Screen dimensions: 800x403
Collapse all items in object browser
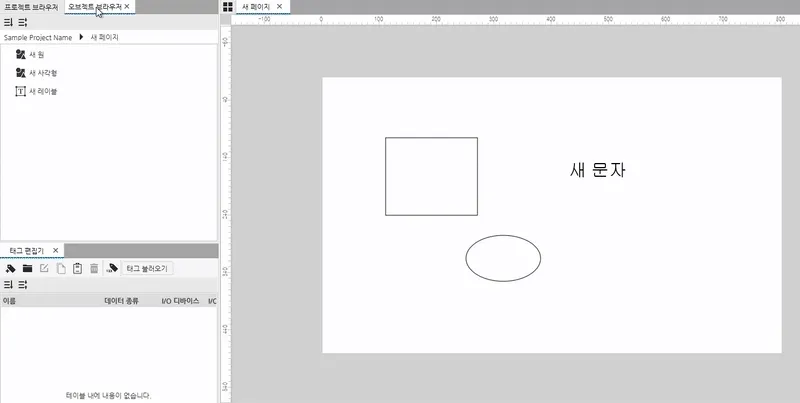pos(22,21)
